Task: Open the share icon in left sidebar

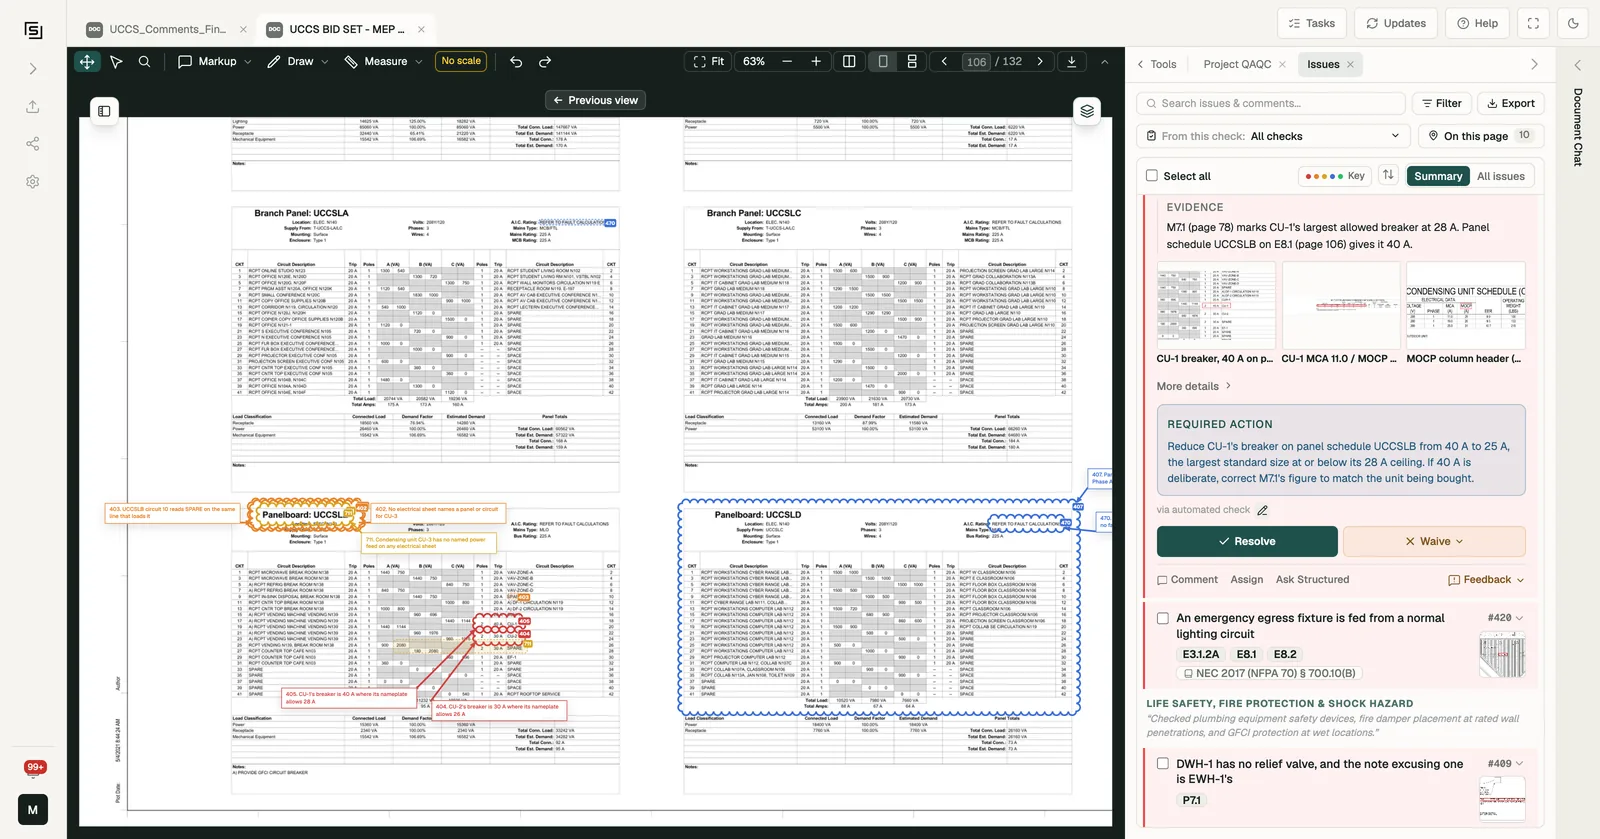Action: [33, 144]
